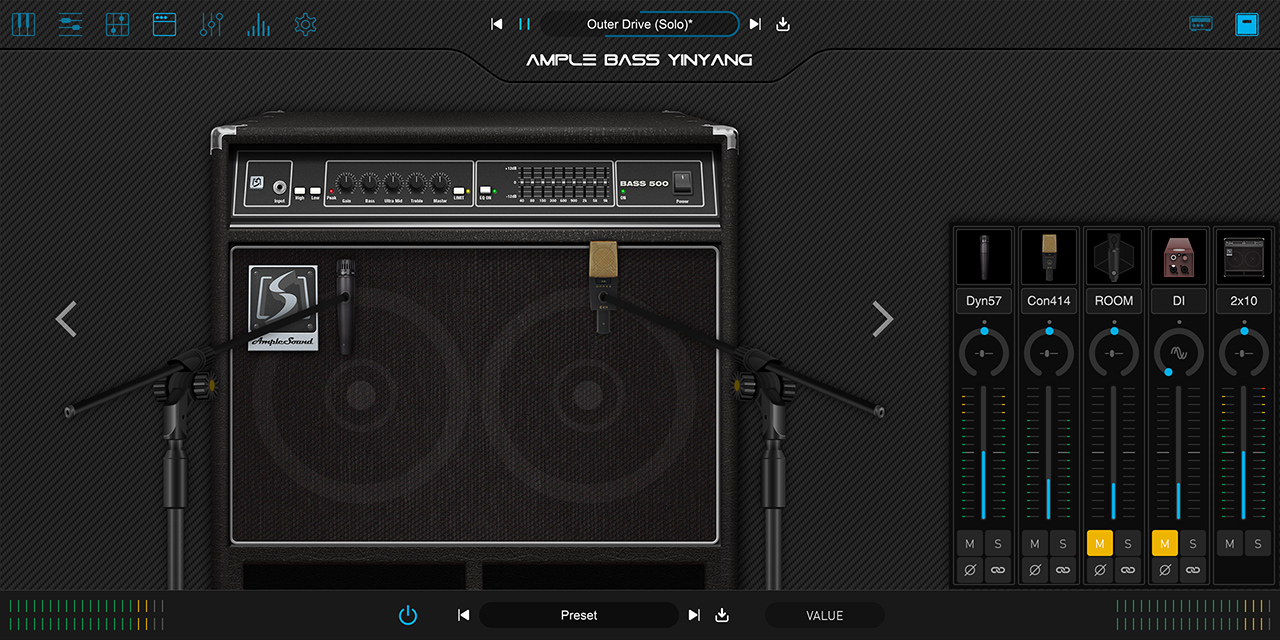
Task: Open the Con414 mic selector
Action: tap(1049, 301)
